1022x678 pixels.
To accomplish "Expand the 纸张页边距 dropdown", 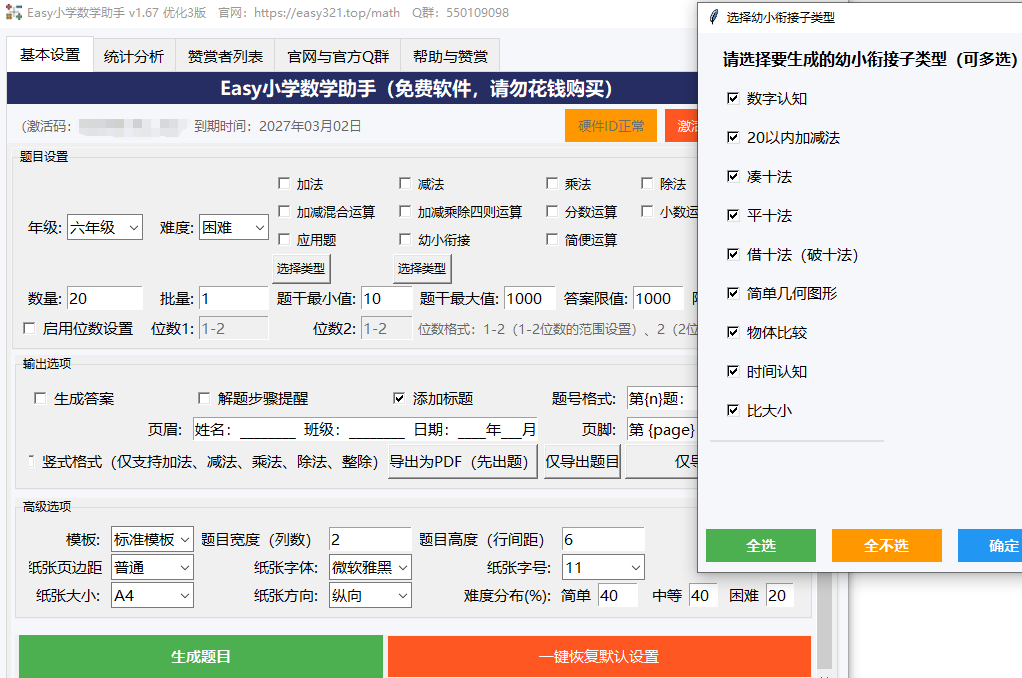I will 152,567.
